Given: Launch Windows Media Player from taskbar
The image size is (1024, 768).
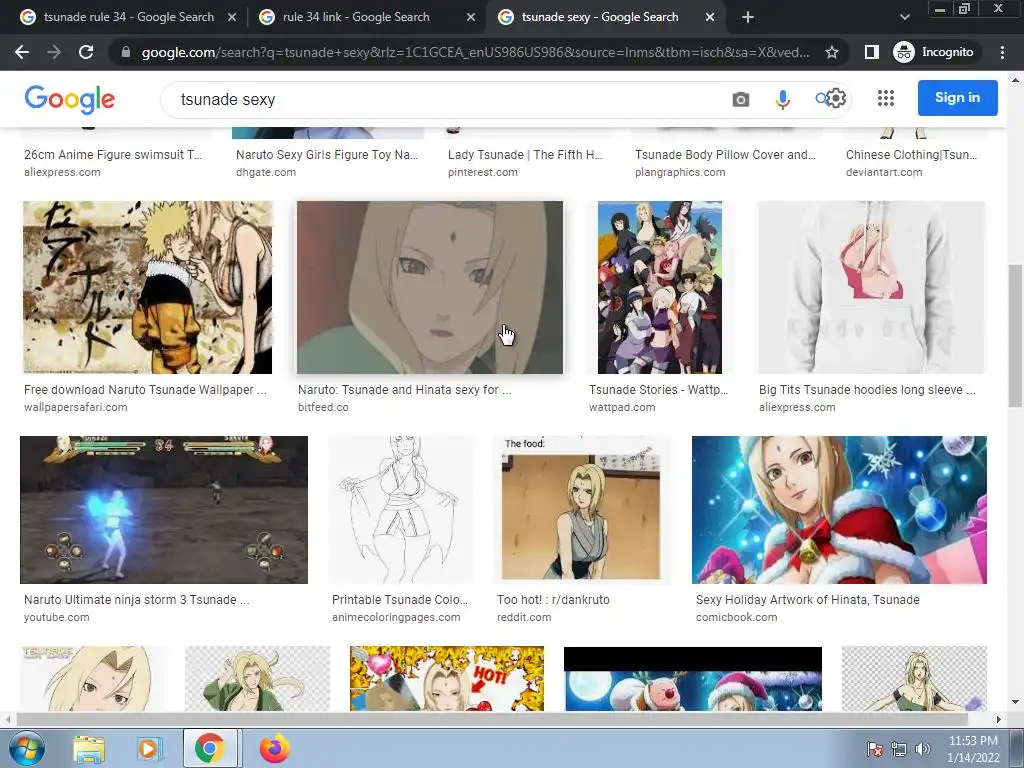Looking at the screenshot, I should [149, 748].
